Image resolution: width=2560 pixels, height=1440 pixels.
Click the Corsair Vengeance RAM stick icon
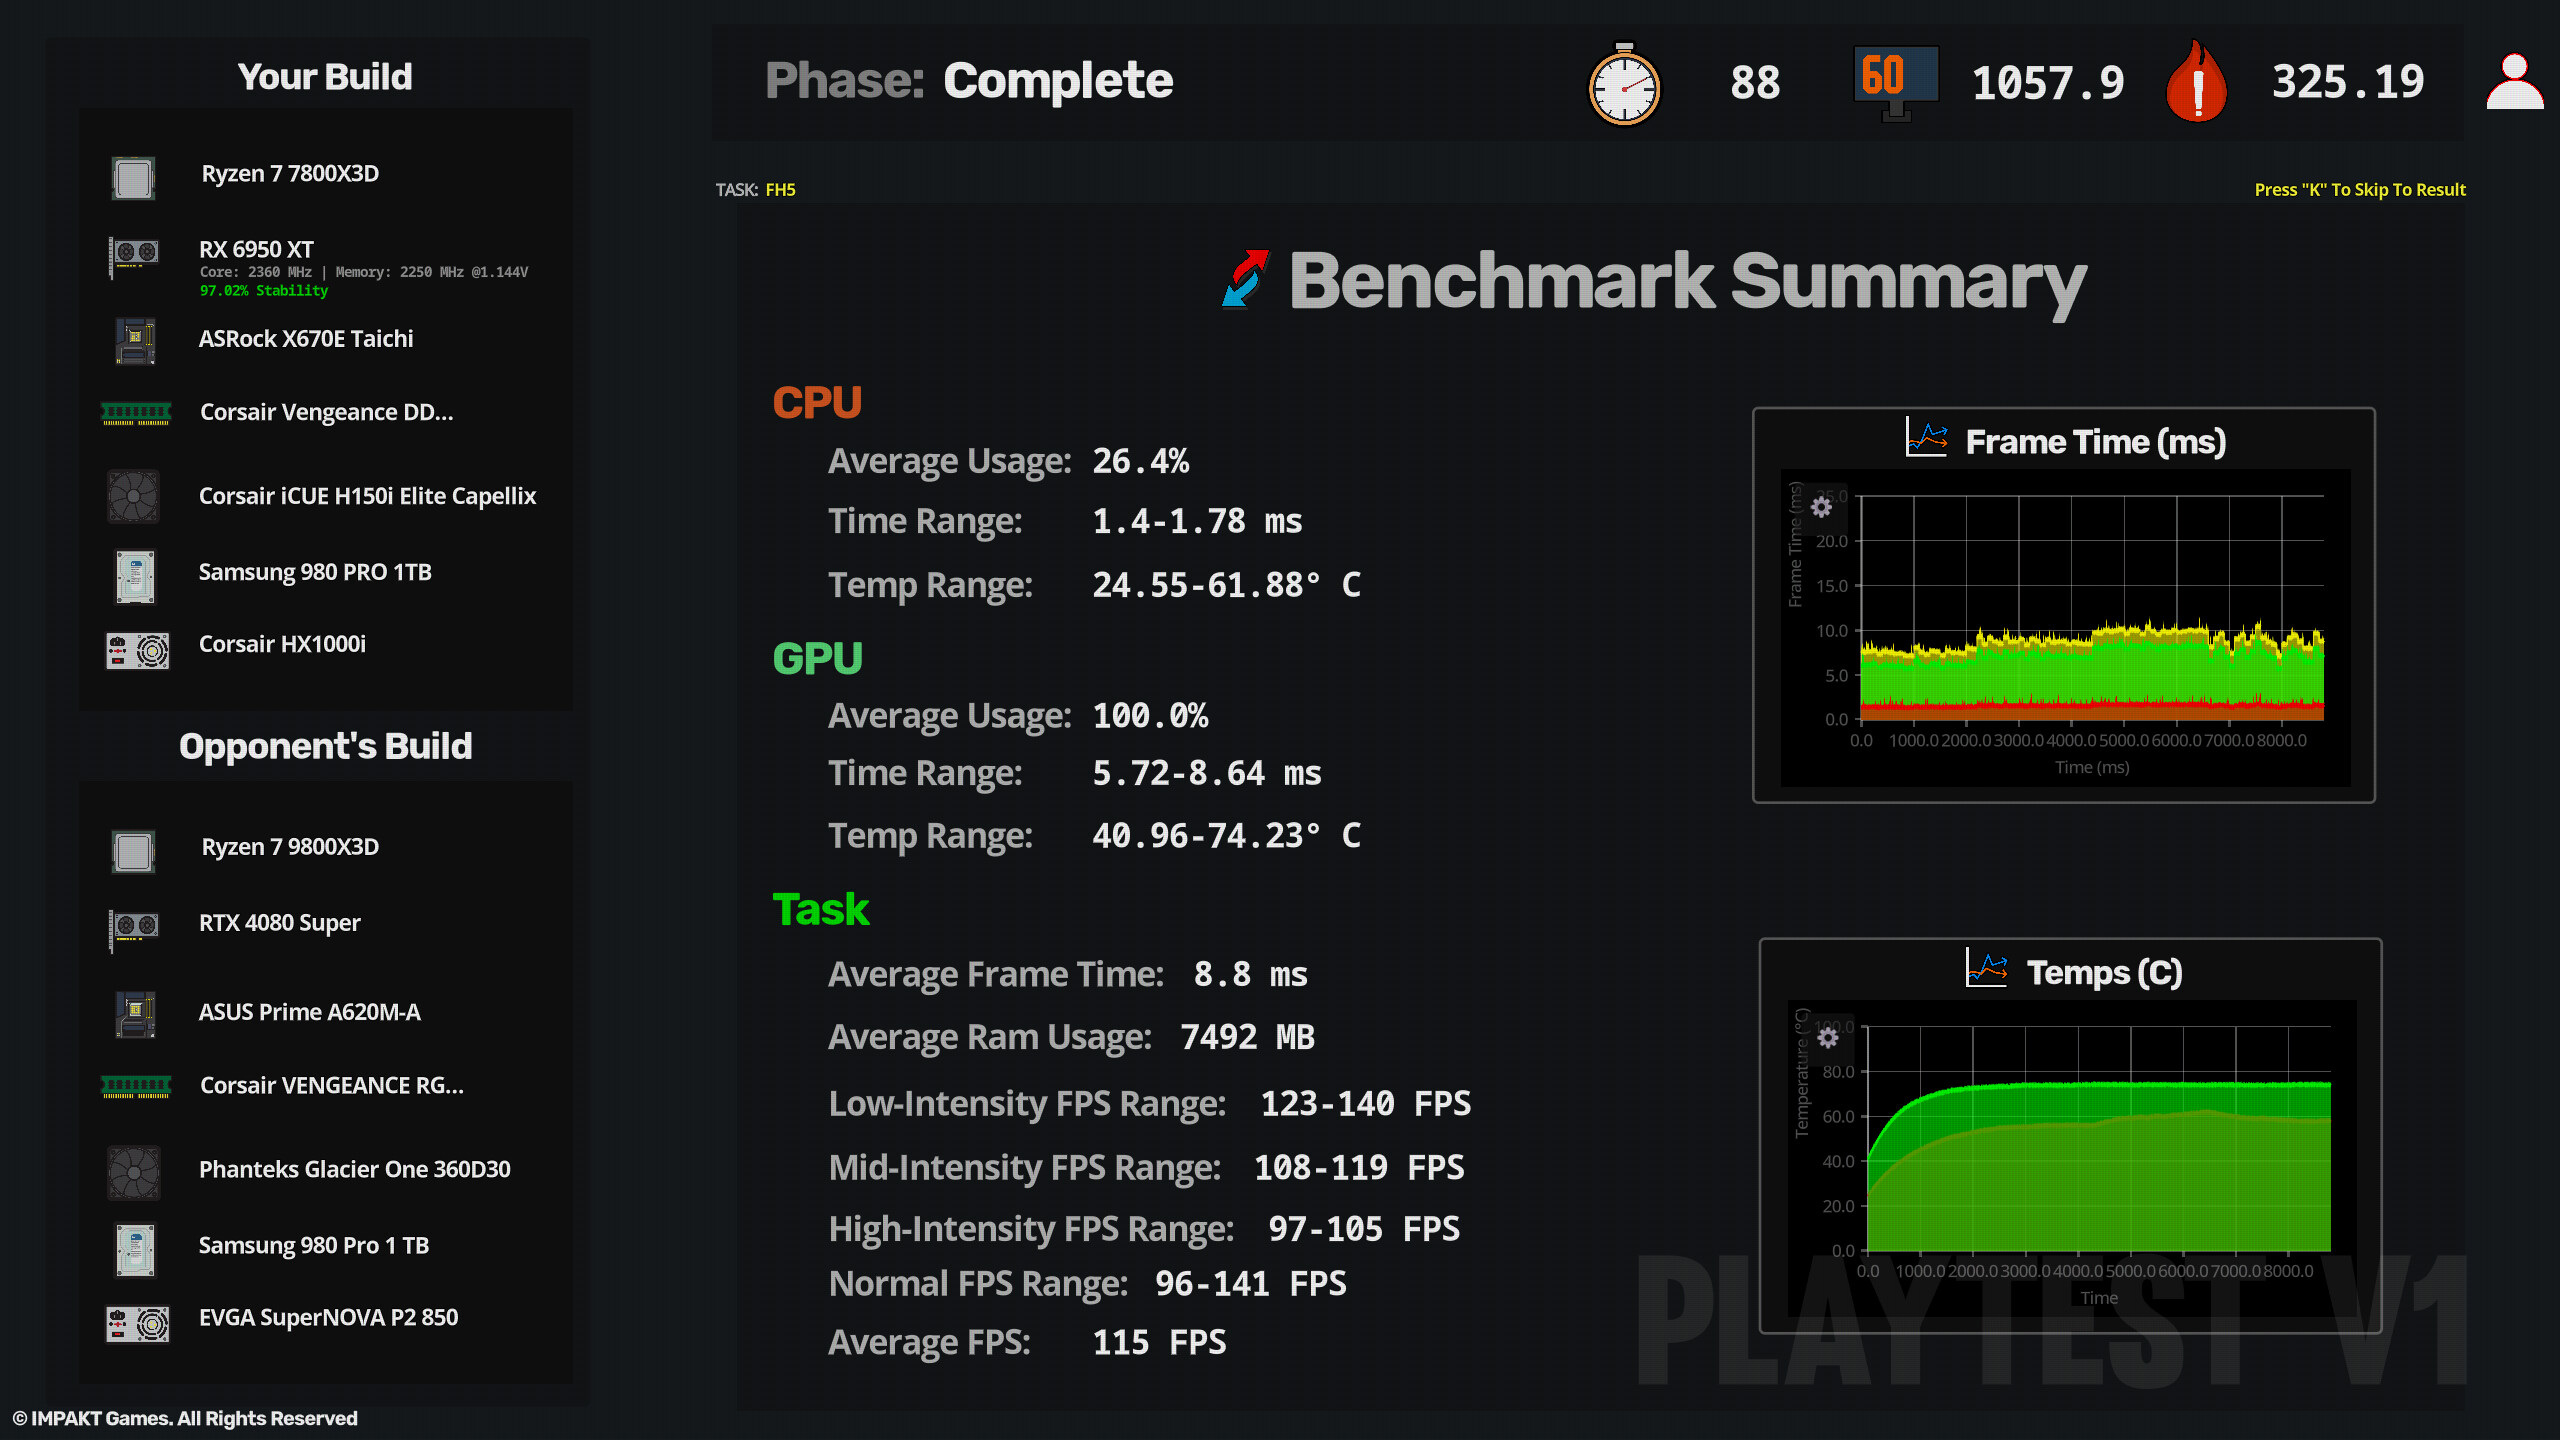(135, 412)
